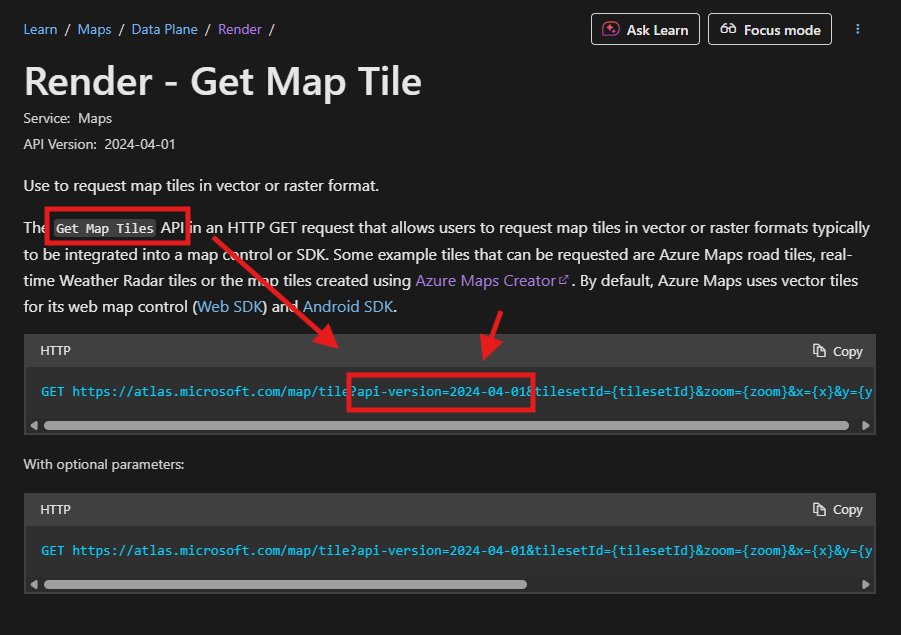Open the three-dot more actions menu
Viewport: 901px width, 635px height.
point(857,29)
